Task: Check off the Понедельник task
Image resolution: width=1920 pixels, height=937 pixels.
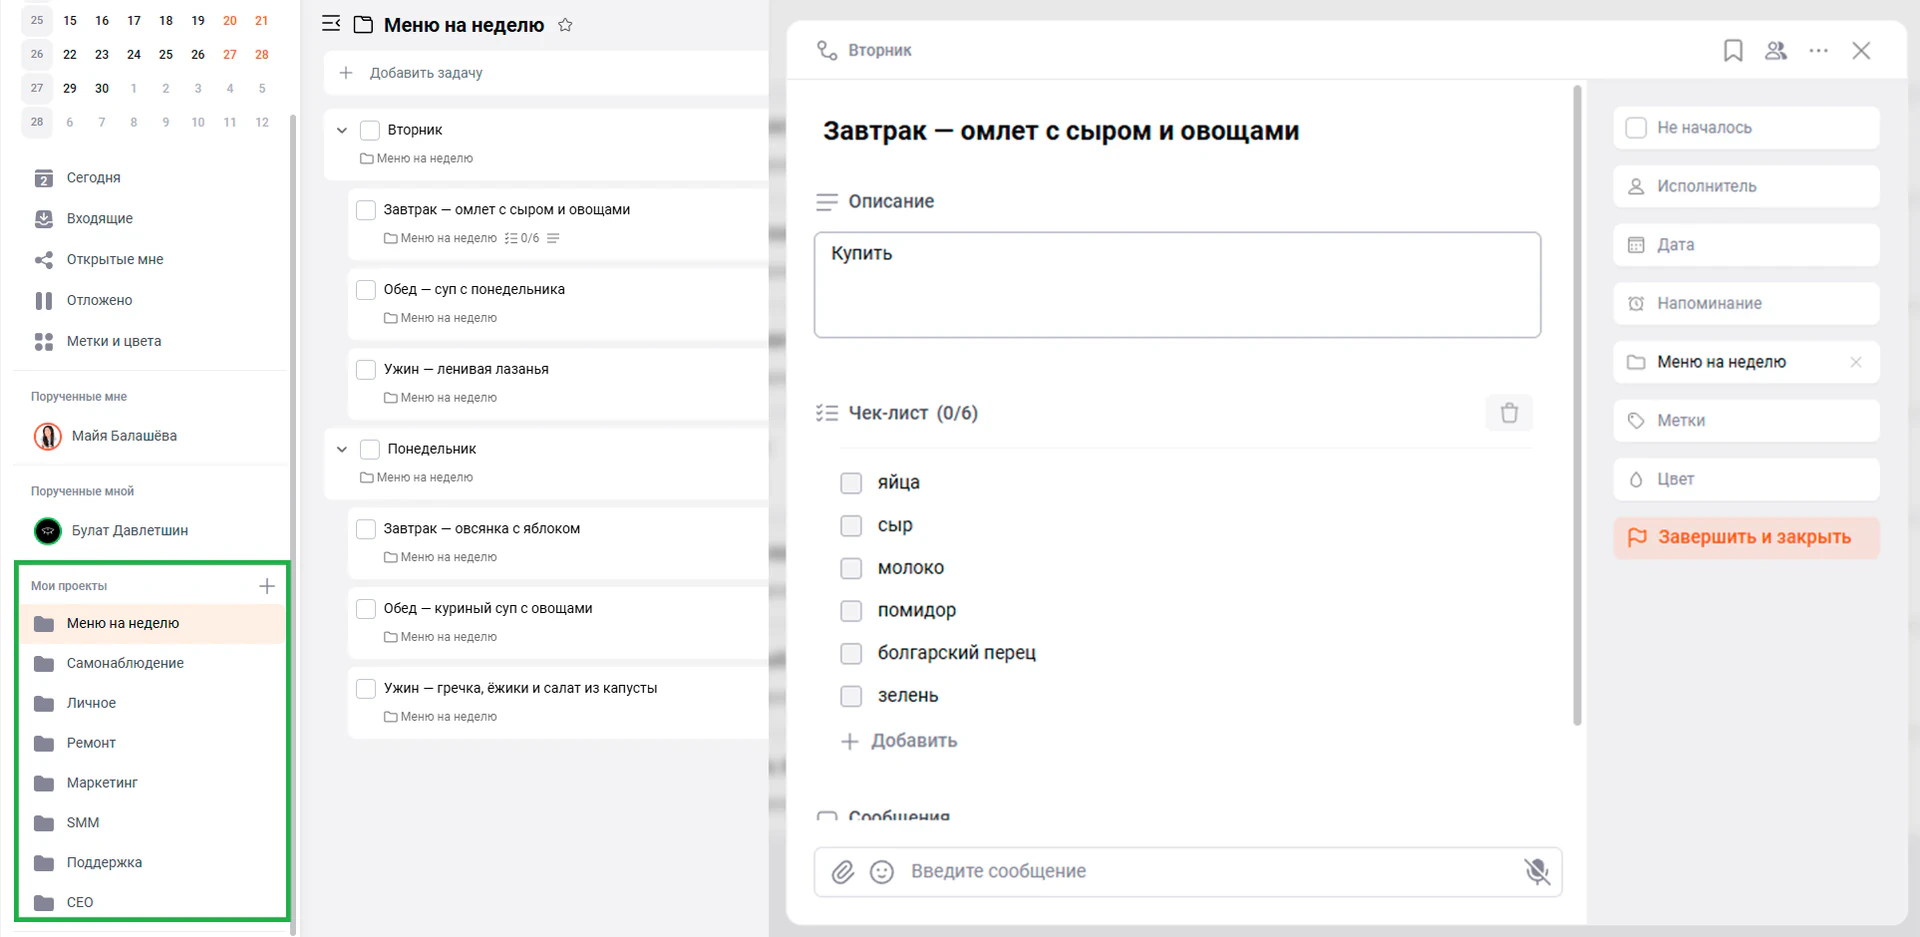Action: click(370, 449)
